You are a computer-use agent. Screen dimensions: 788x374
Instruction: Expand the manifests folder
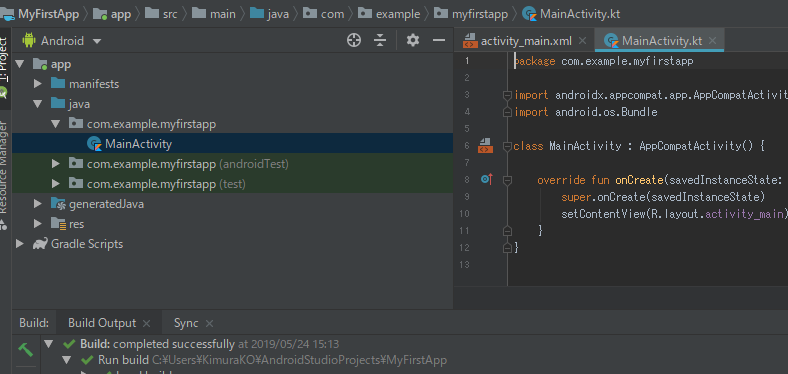click(x=38, y=83)
